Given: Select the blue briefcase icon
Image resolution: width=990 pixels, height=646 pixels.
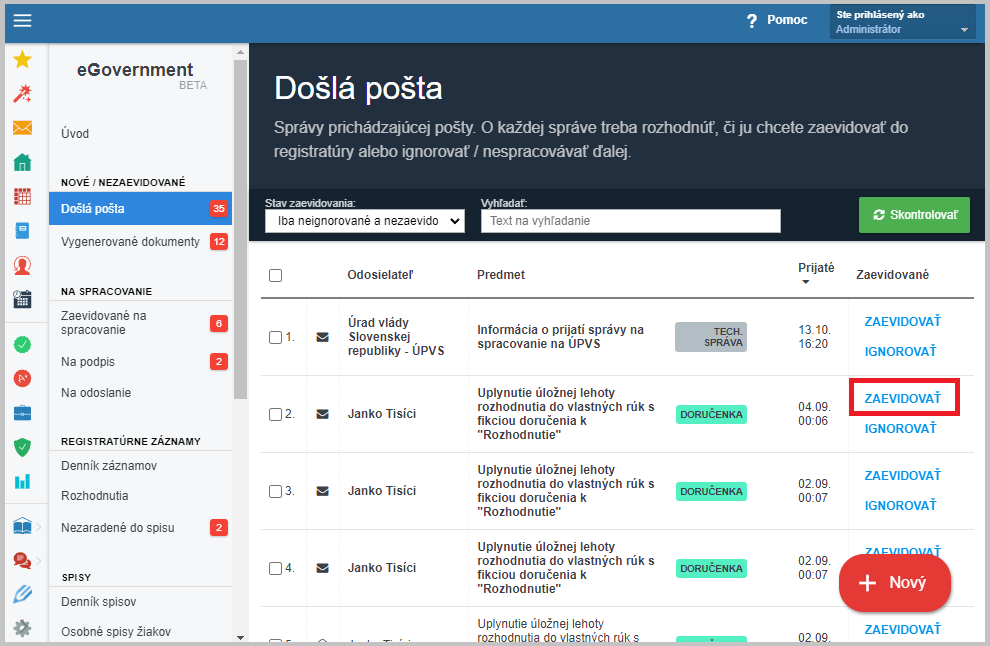Looking at the screenshot, I should click(x=22, y=413).
